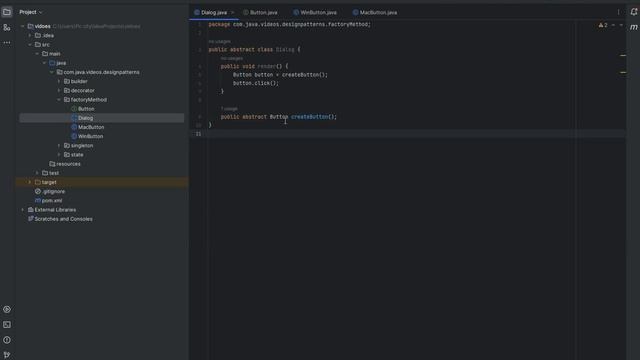Go to previous highlighted error arrow

613,25
